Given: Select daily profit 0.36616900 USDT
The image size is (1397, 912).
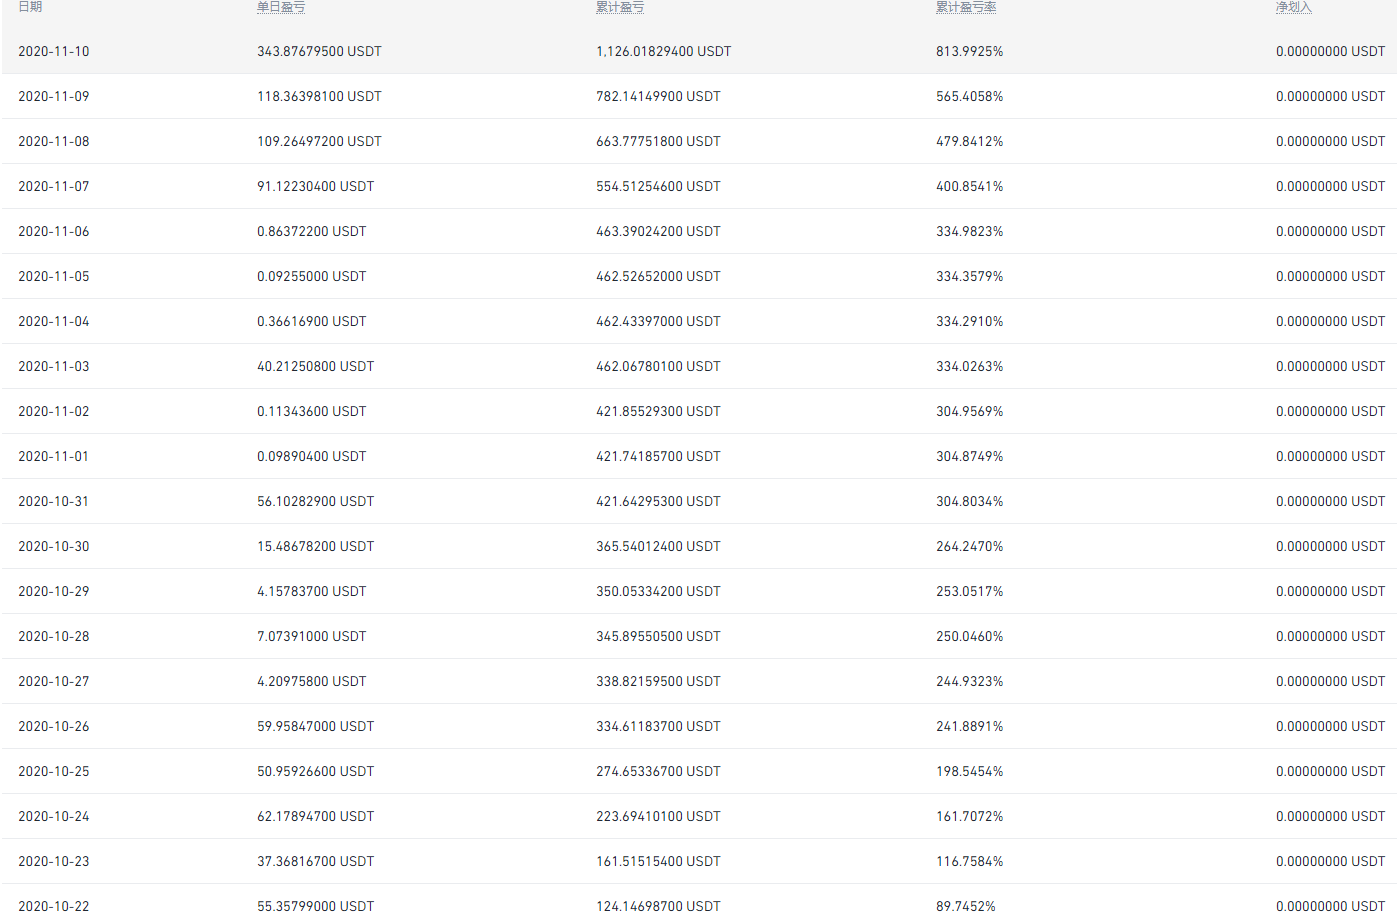Looking at the screenshot, I should (x=312, y=321).
